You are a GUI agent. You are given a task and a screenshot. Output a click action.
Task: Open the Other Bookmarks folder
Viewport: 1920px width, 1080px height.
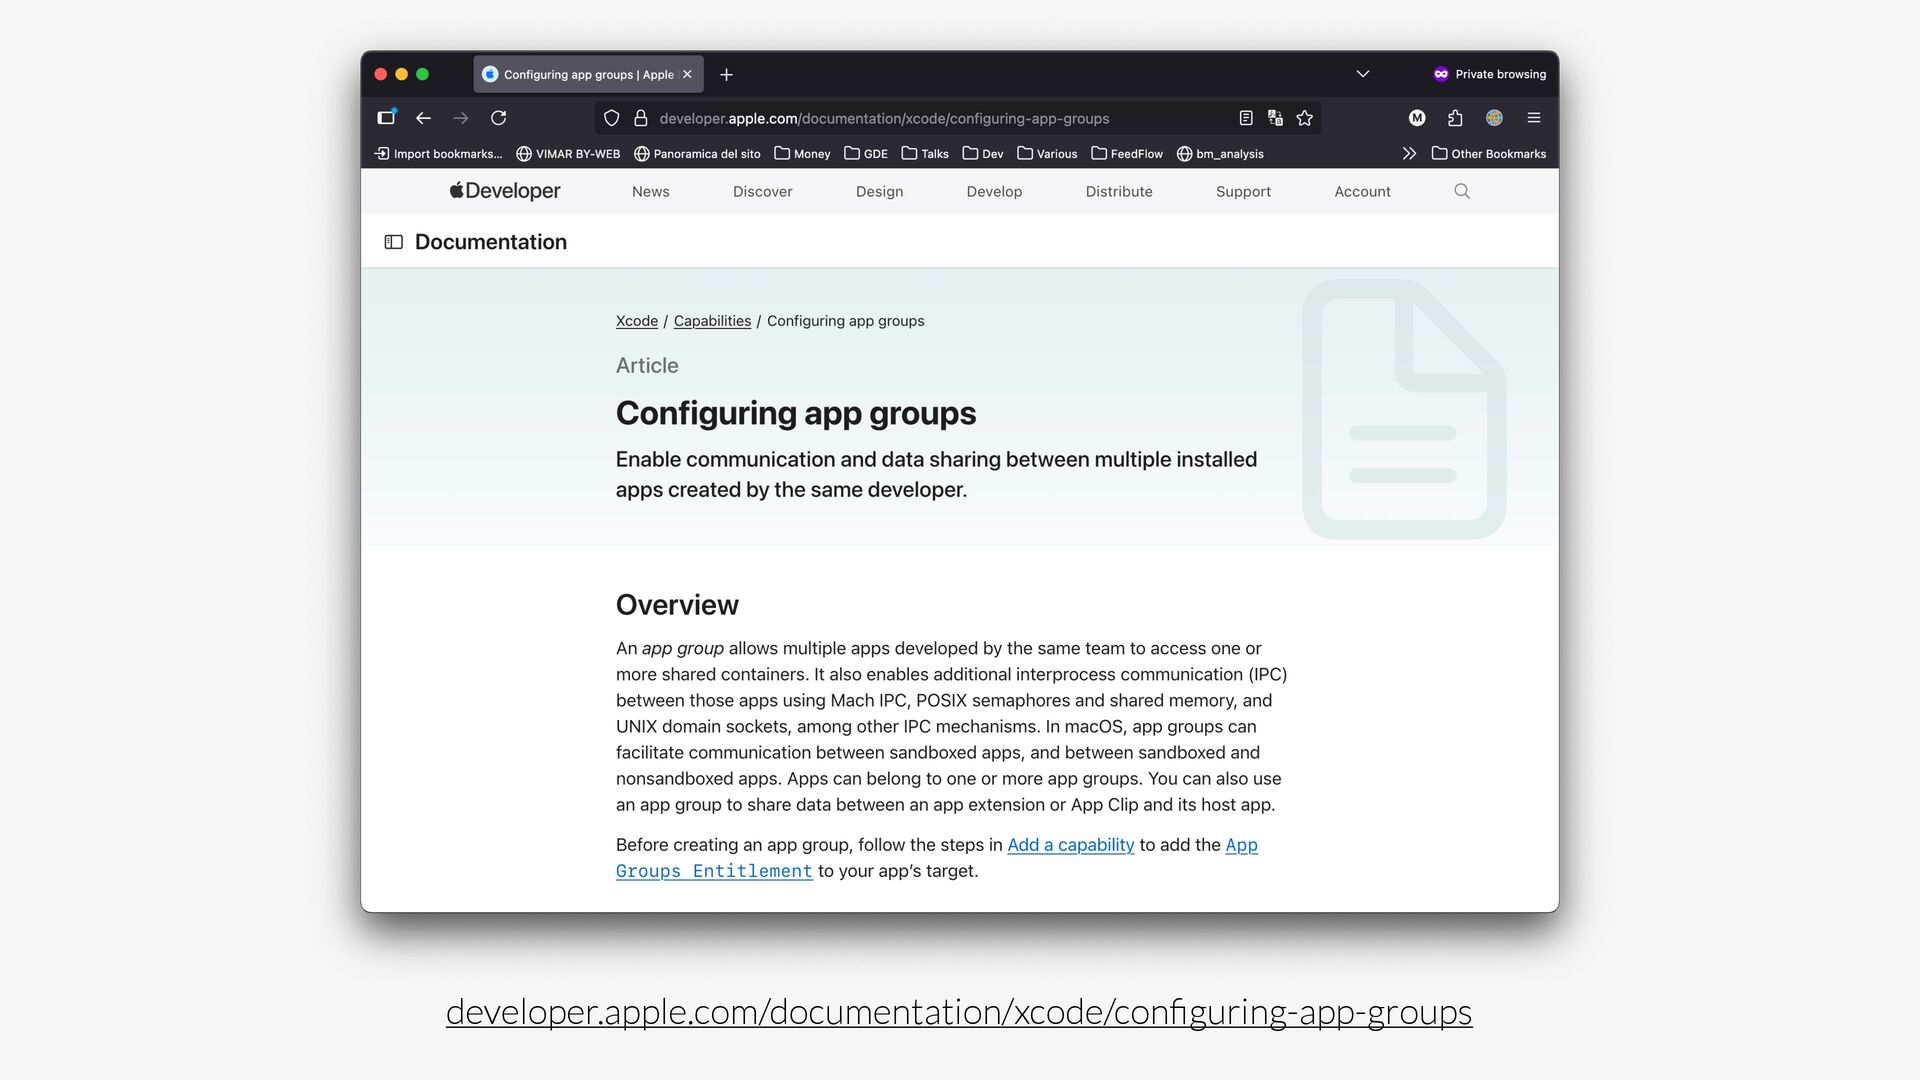click(x=1488, y=154)
